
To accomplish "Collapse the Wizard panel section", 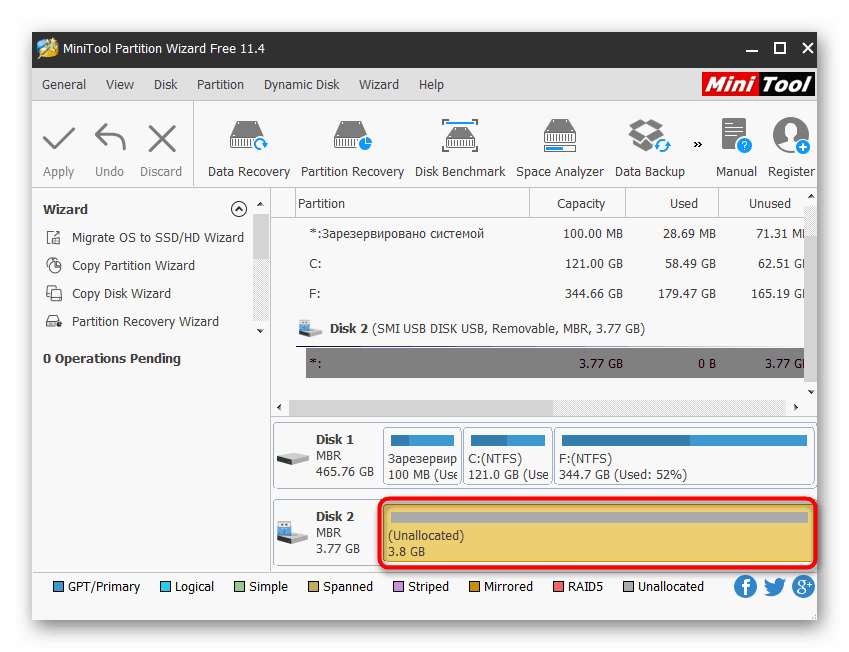I will click(x=239, y=209).
